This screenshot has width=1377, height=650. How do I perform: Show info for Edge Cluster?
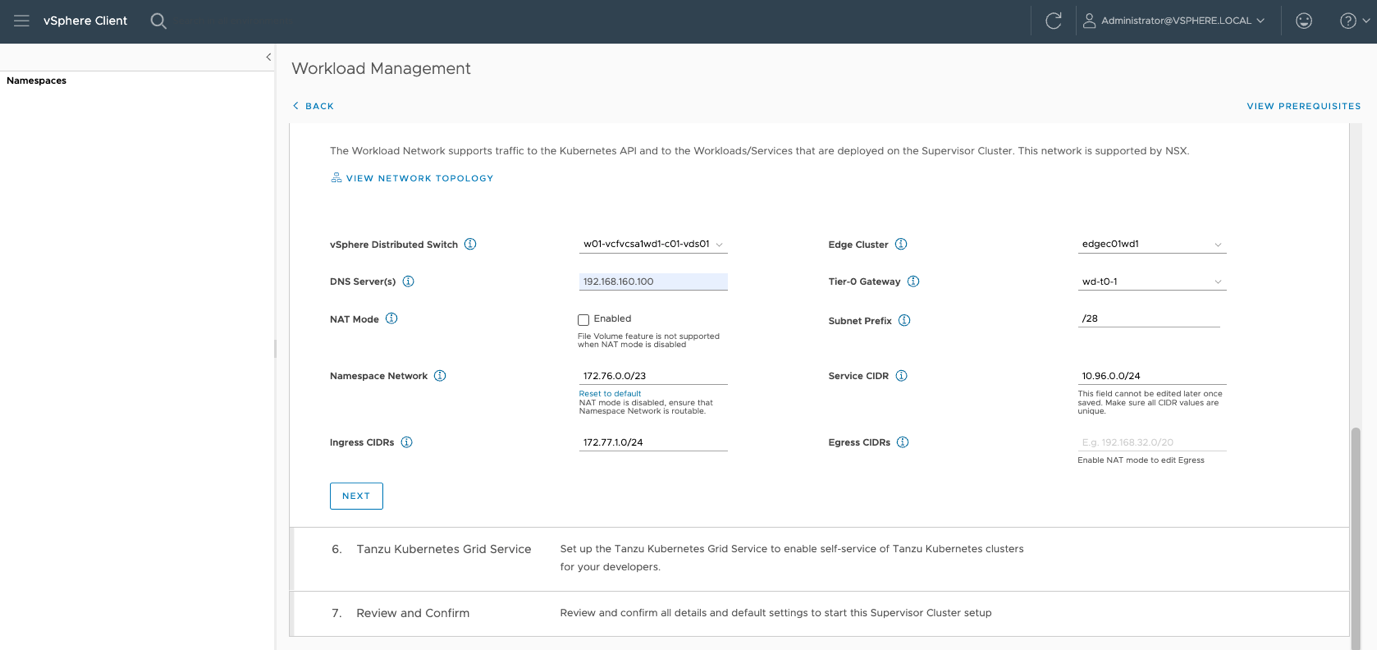(901, 244)
